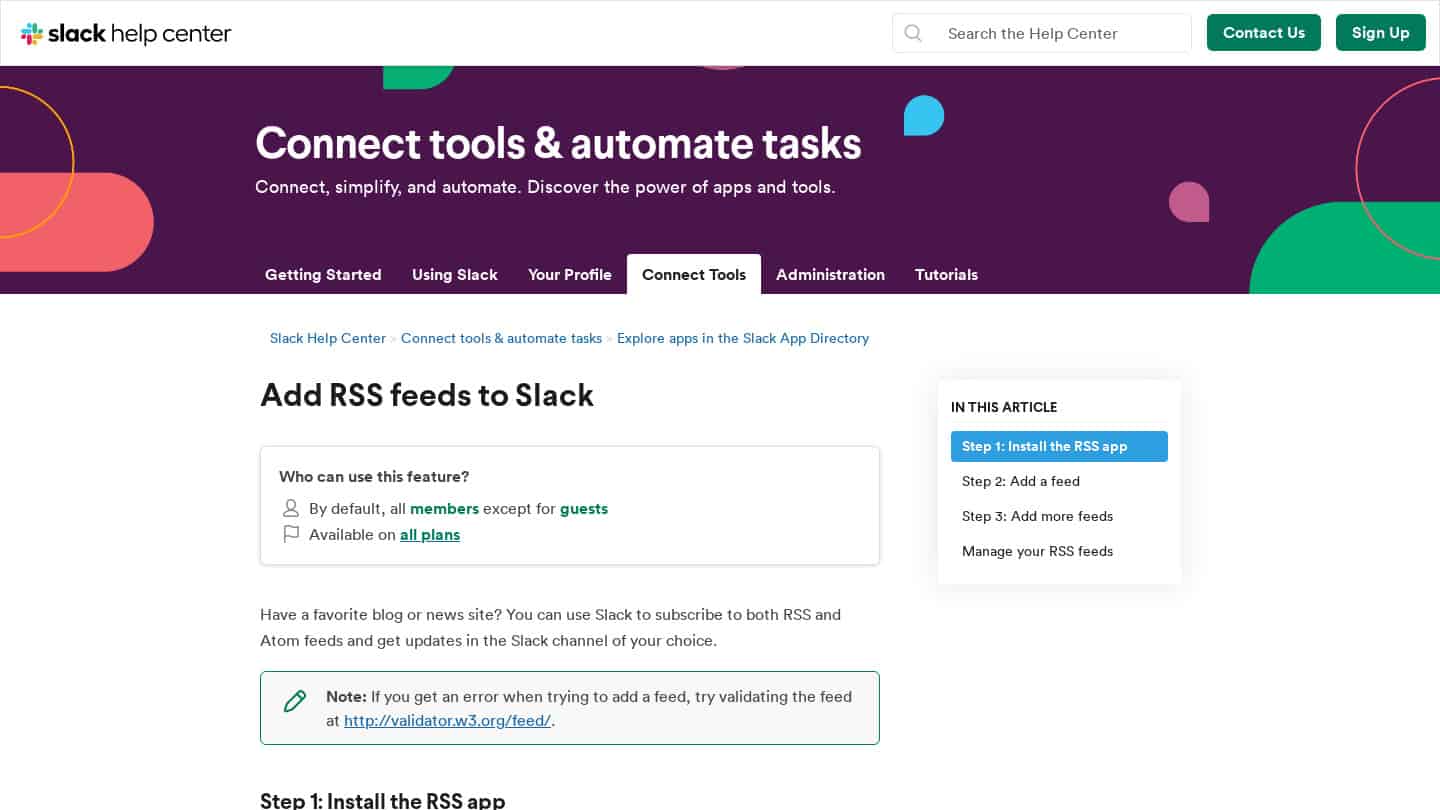Click the Who can use this feature? text
This screenshot has height=810, width=1440.
tap(374, 476)
